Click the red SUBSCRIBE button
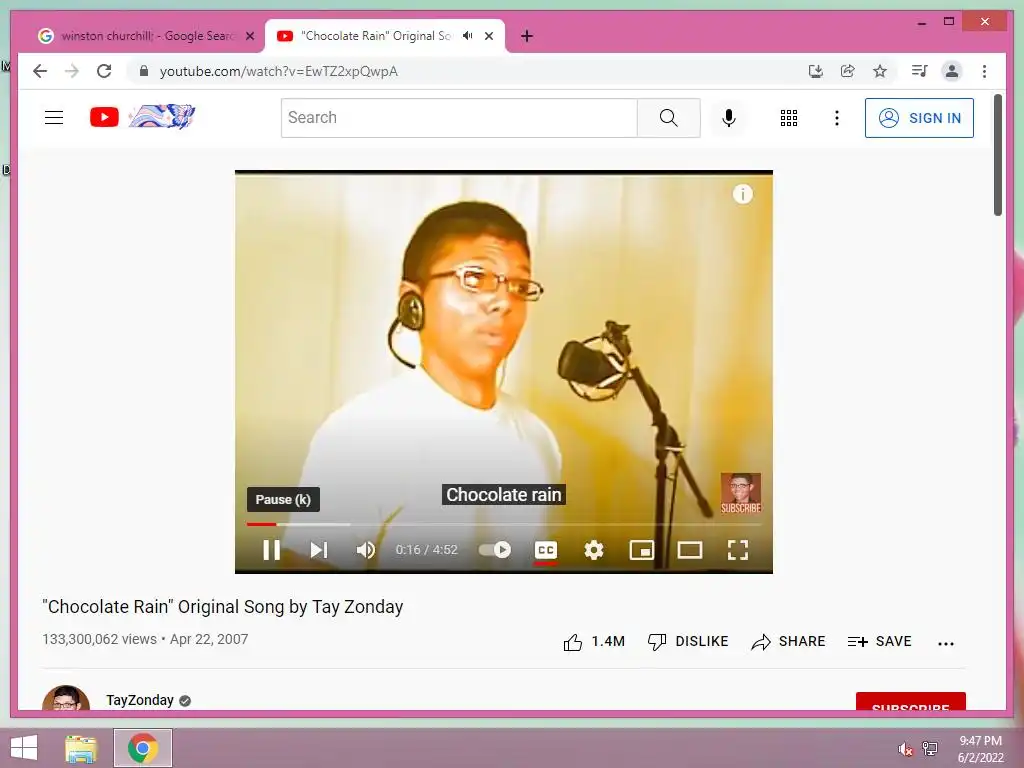The image size is (1024, 768). pos(910,702)
